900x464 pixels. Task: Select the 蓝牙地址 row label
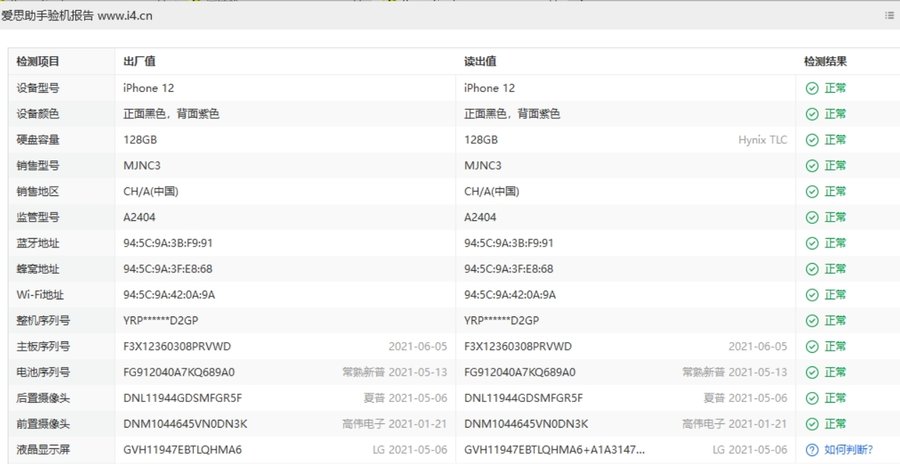(37, 243)
